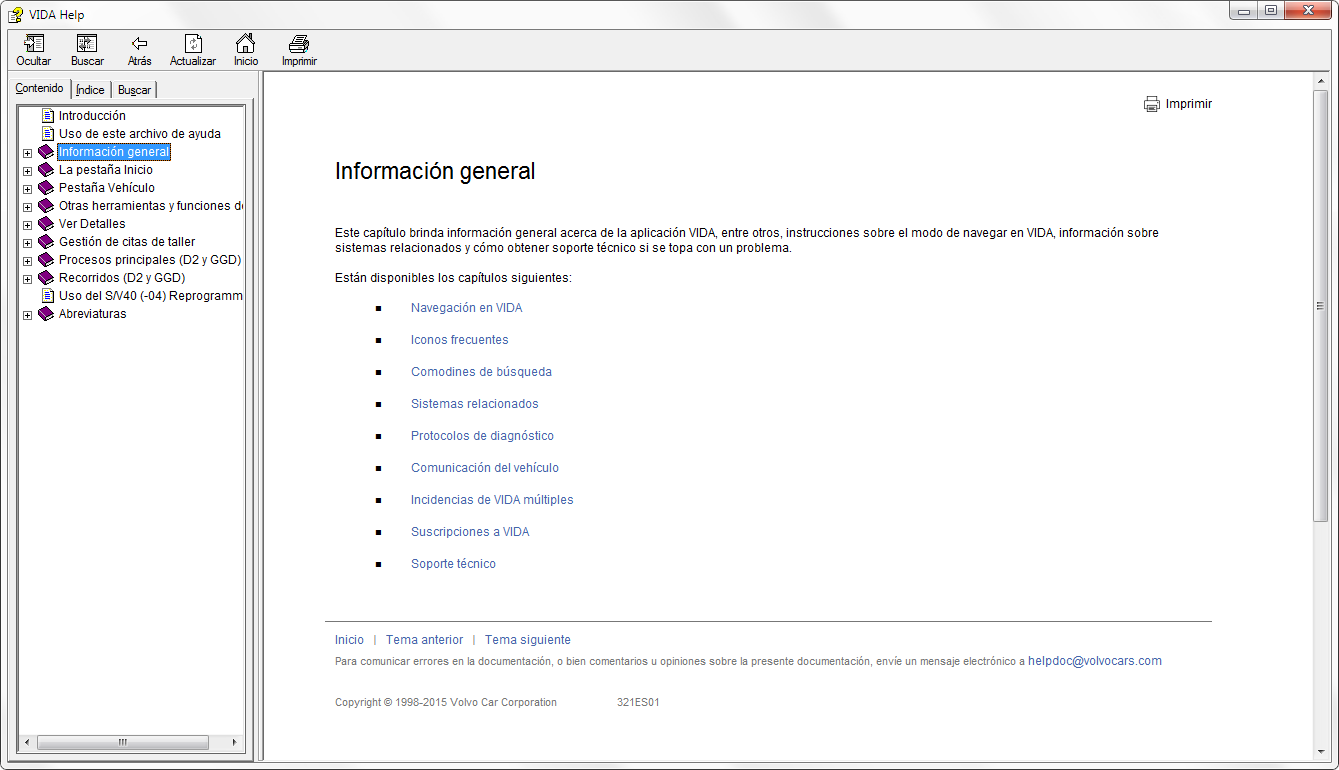Click book icon of Ver Detalles
The width and height of the screenshot is (1339, 770).
(x=46, y=224)
